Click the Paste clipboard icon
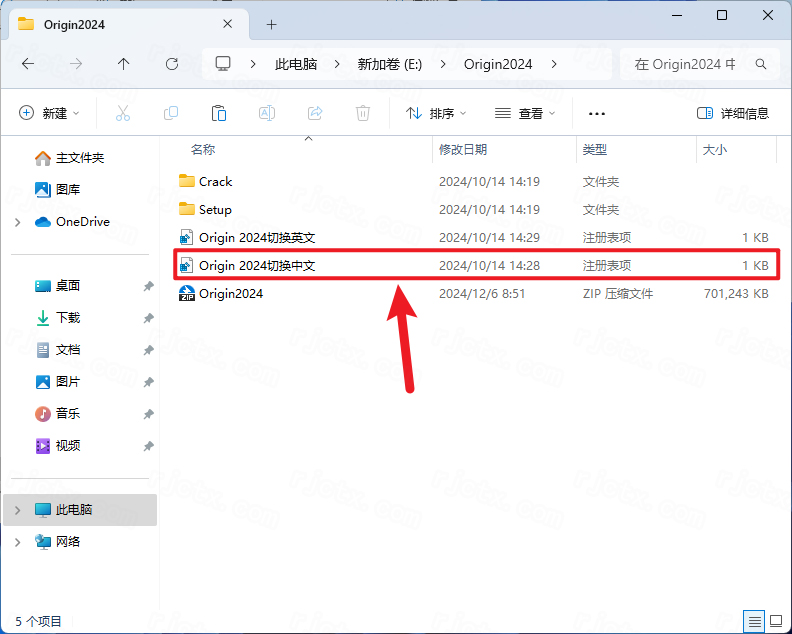The height and width of the screenshot is (634, 792). click(x=219, y=114)
